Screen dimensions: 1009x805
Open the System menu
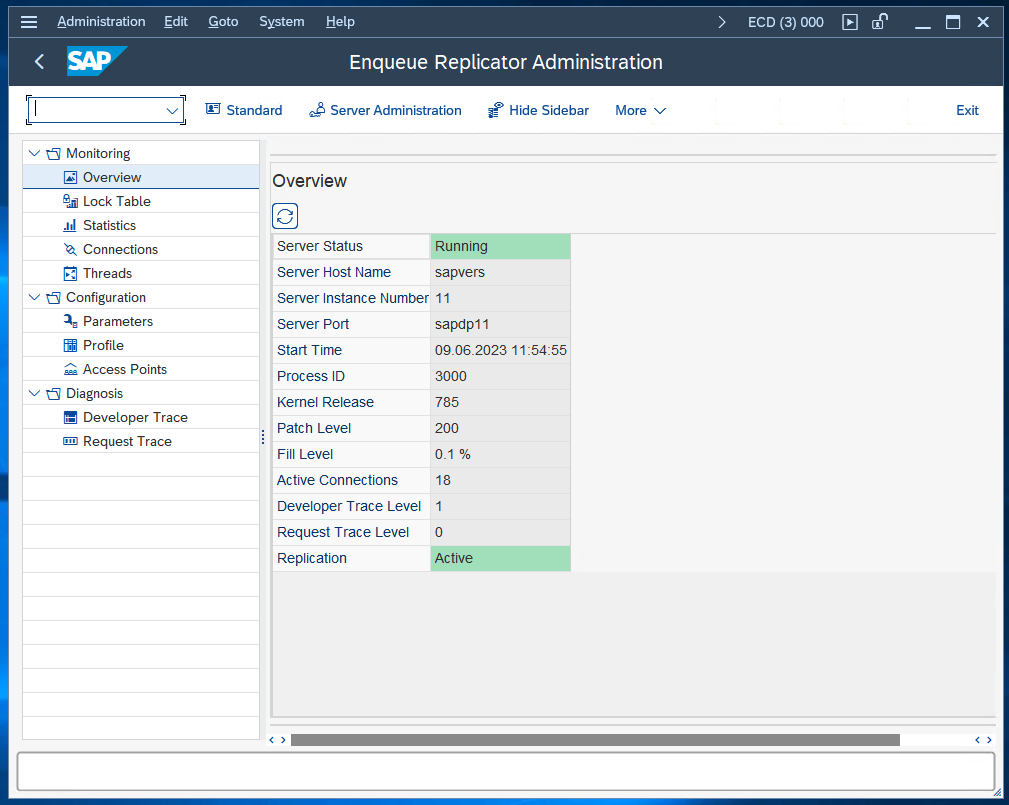pos(282,22)
